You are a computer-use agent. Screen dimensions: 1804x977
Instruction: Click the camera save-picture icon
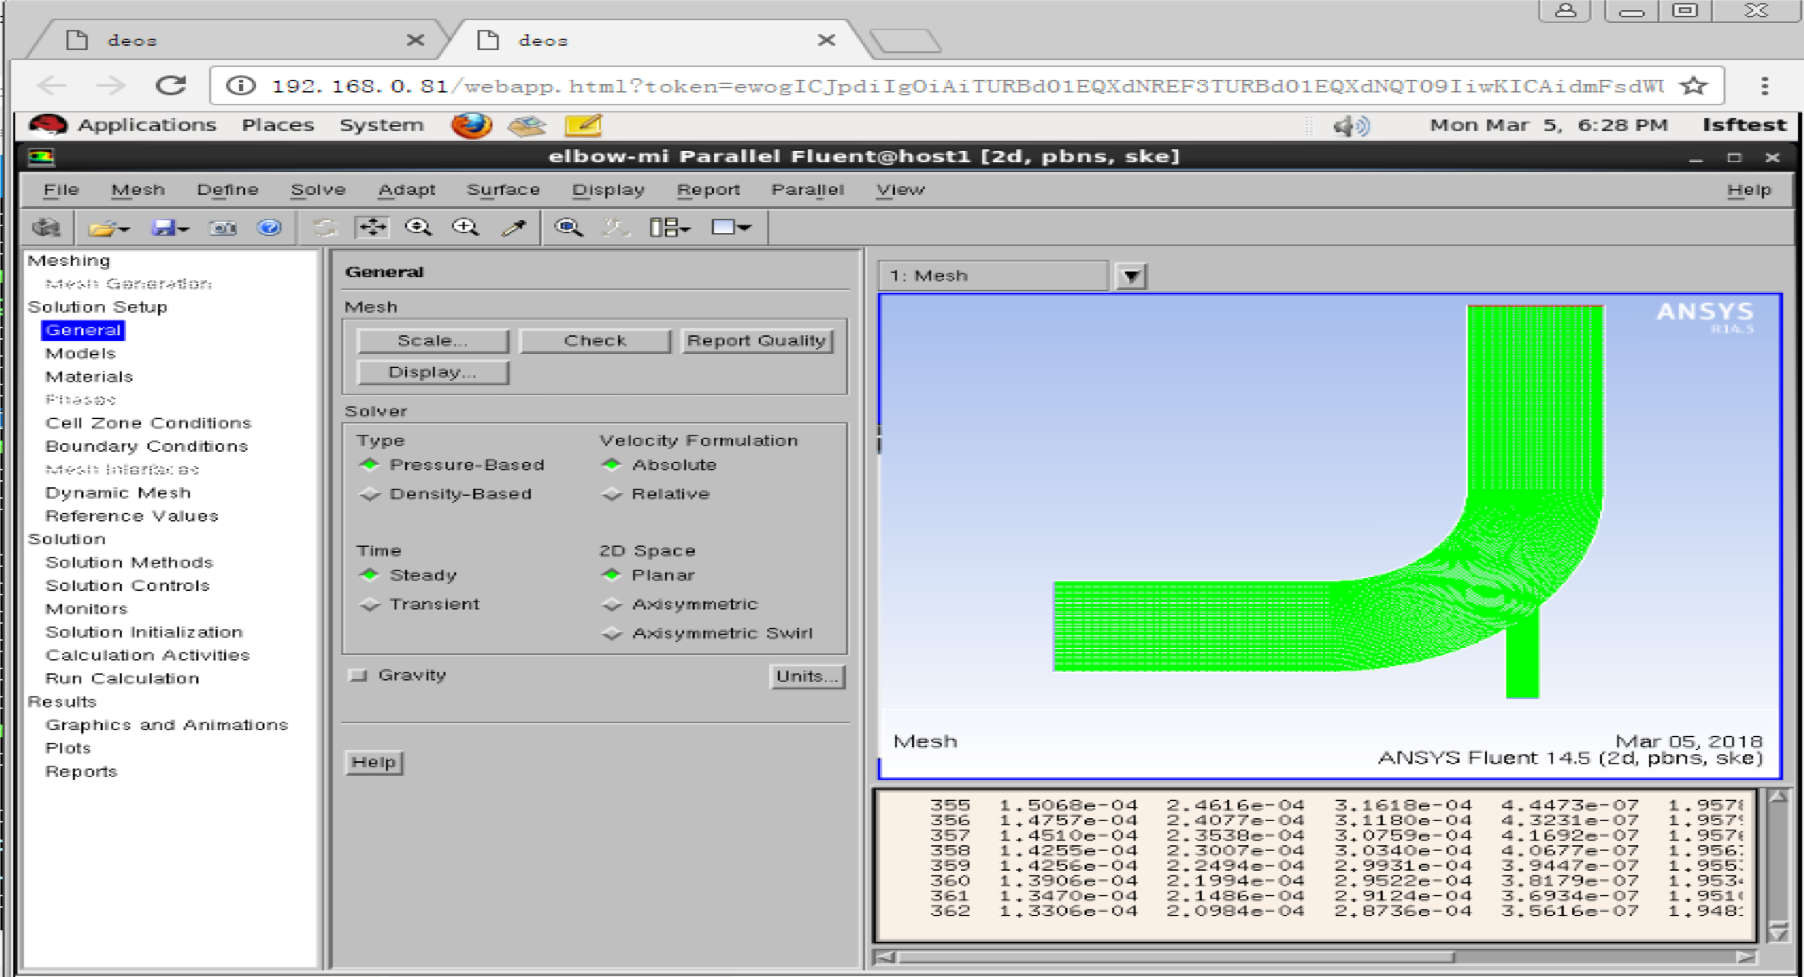click(x=222, y=228)
